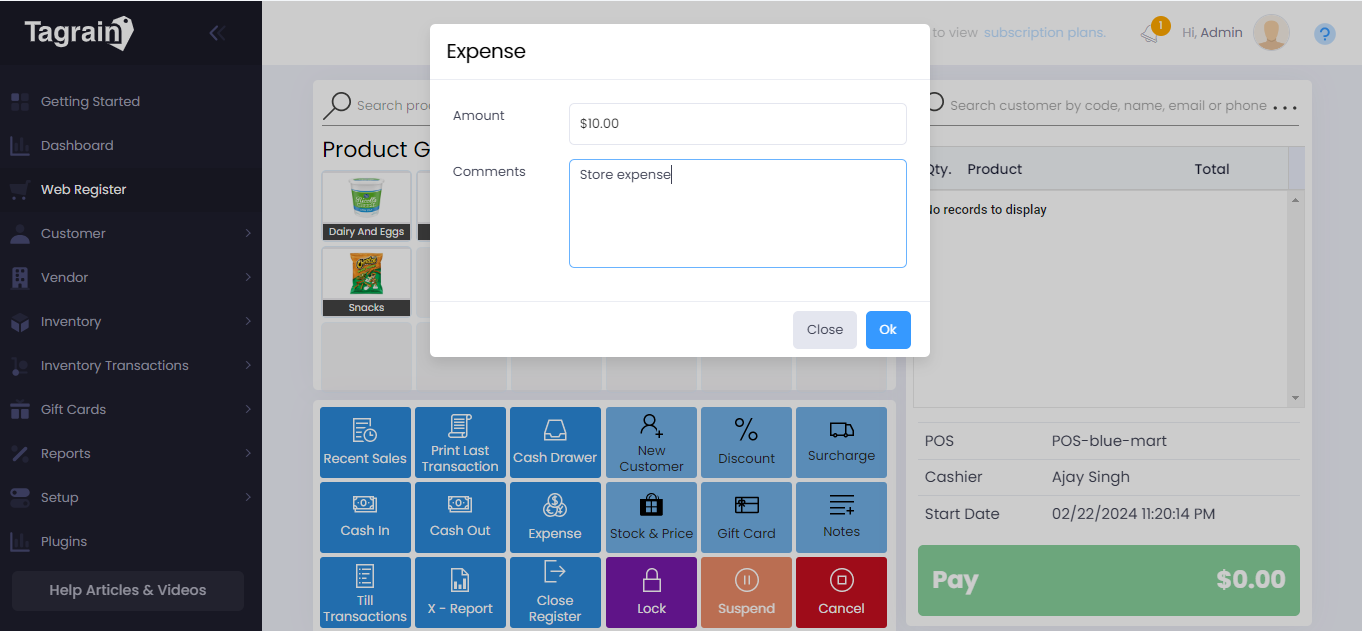Screen dimensions: 1362x631
Task: Expand the Customer sidebar menu
Action: coord(130,233)
